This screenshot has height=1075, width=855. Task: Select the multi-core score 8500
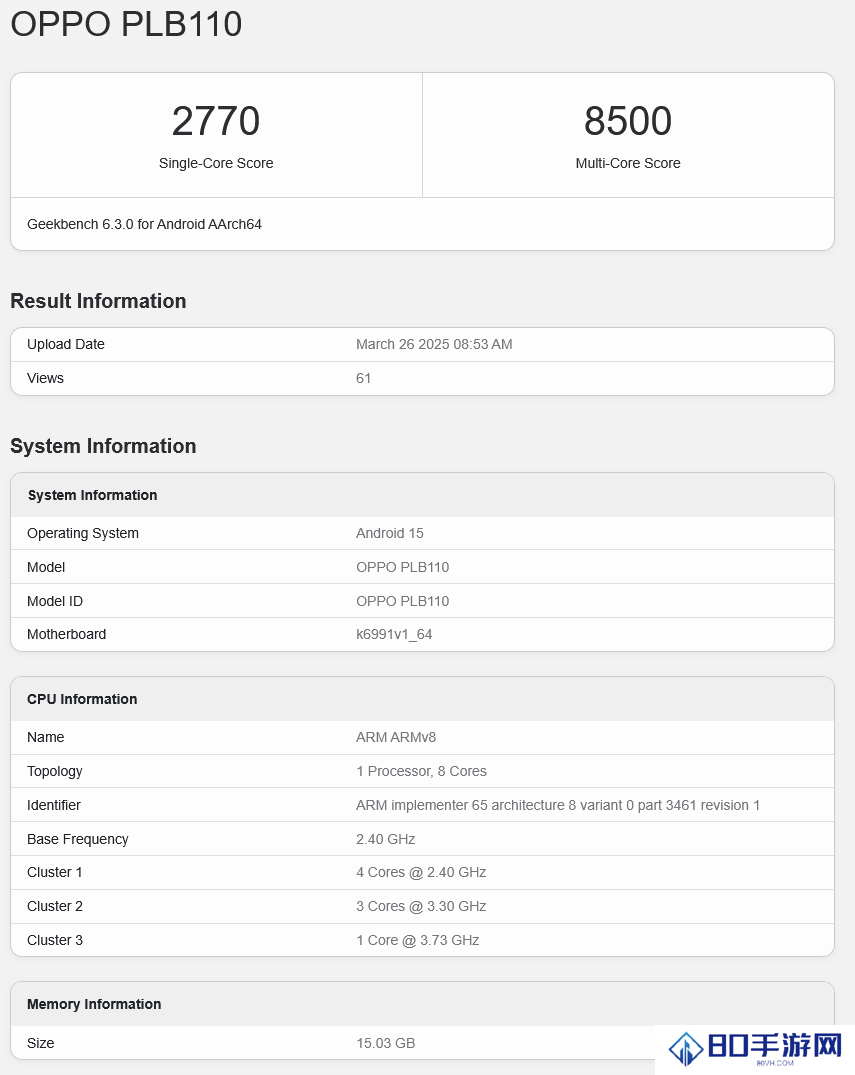tap(628, 121)
